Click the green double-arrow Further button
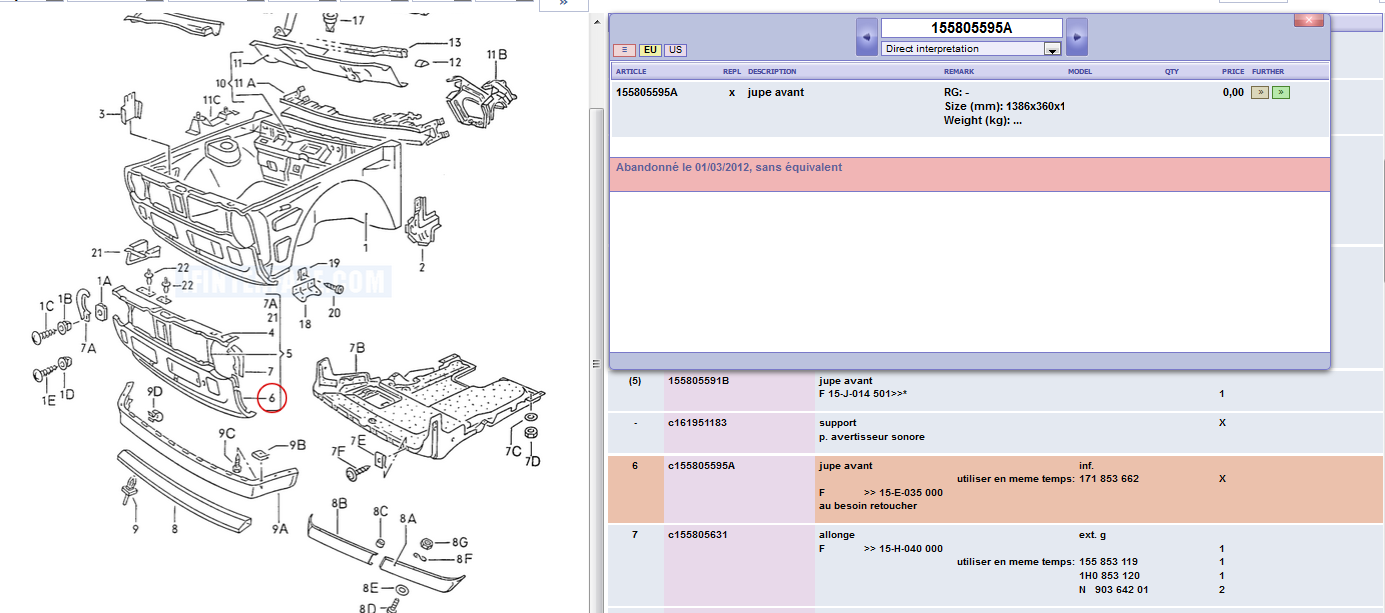Screen dimensions: 1385x613 pos(1280,93)
